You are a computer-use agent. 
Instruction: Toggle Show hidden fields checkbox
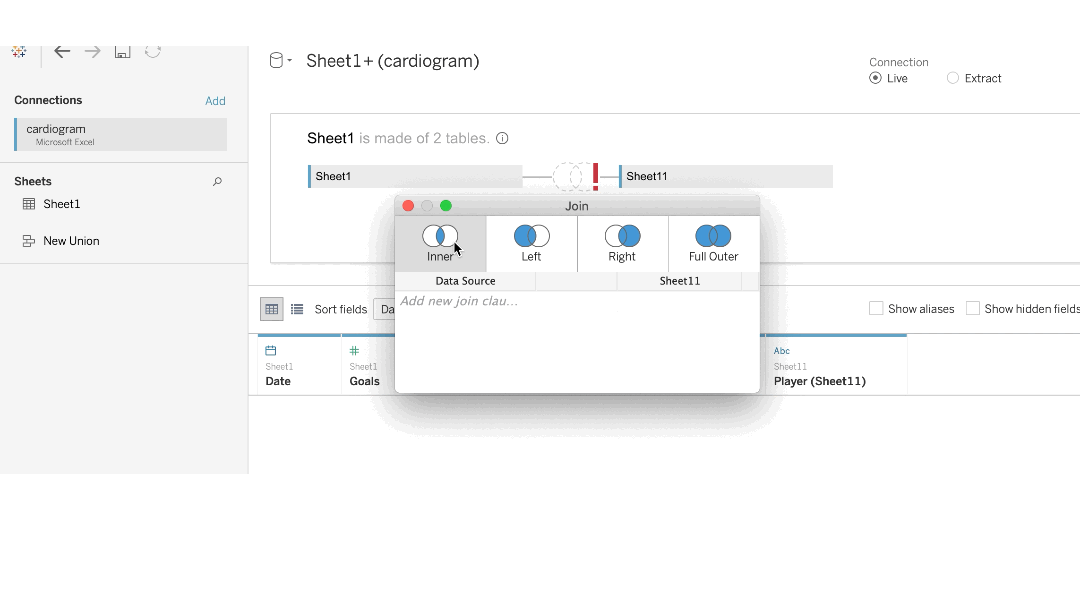[973, 308]
